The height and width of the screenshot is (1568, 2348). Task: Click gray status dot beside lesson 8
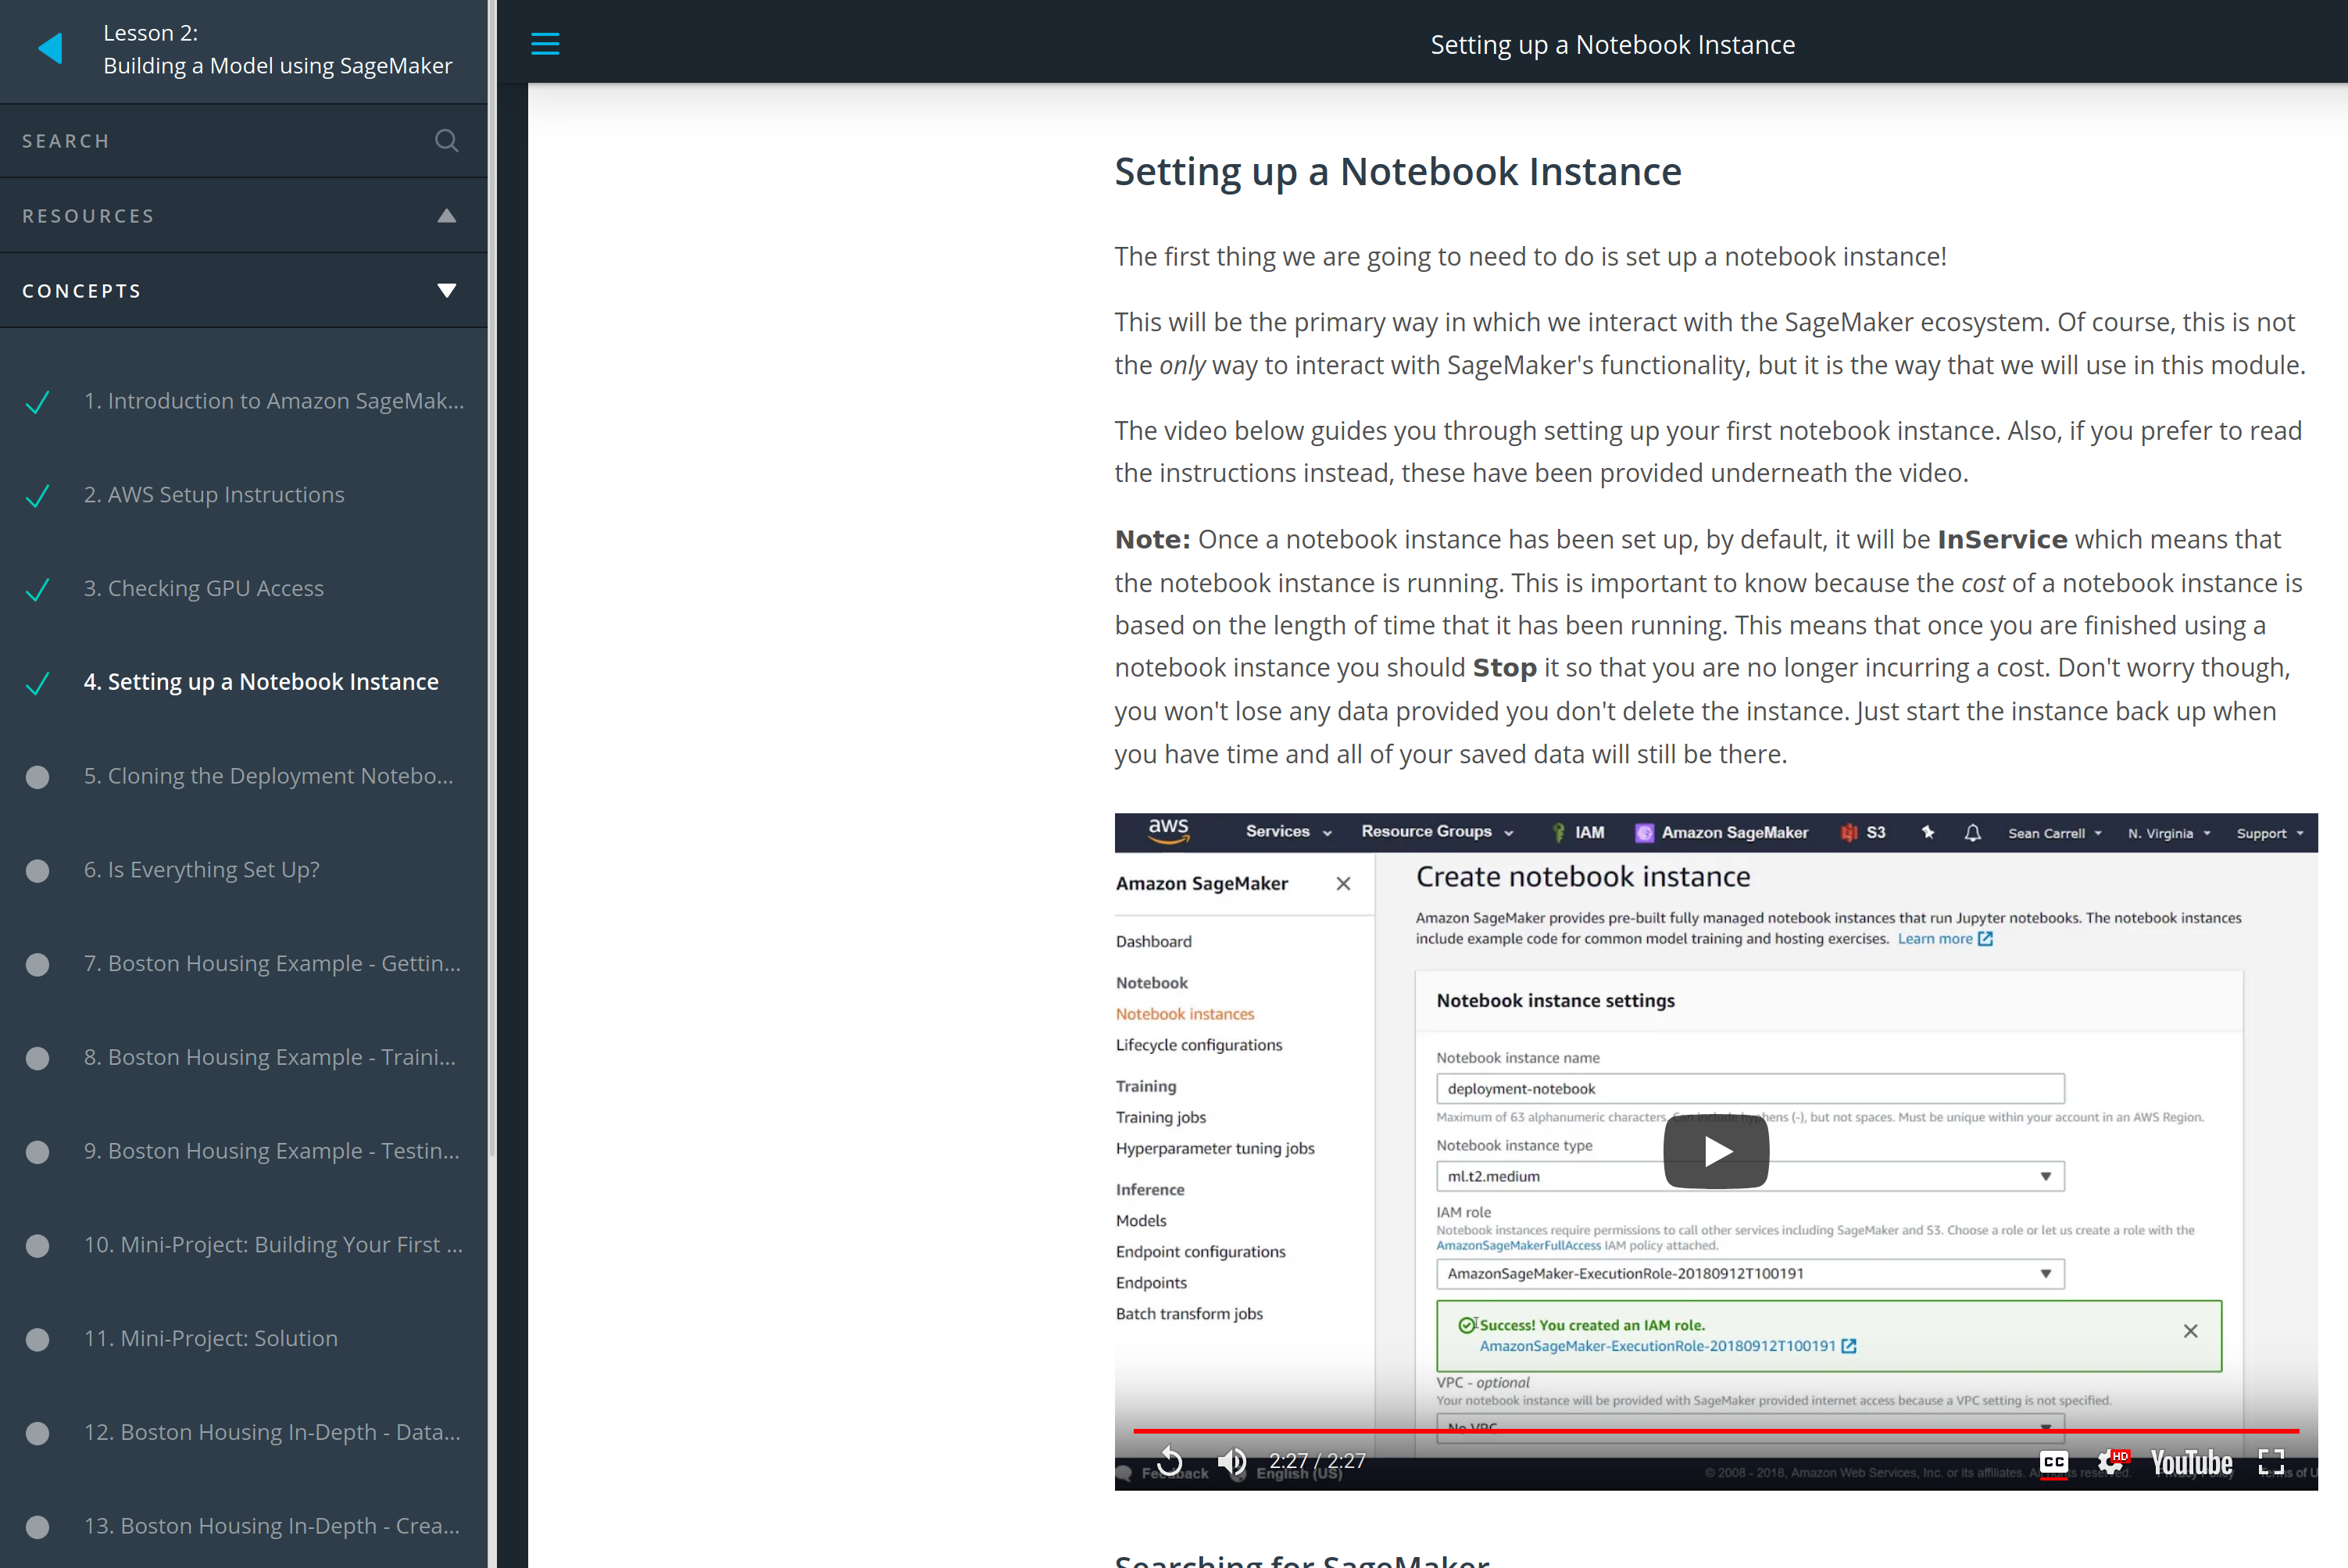coord(37,1058)
